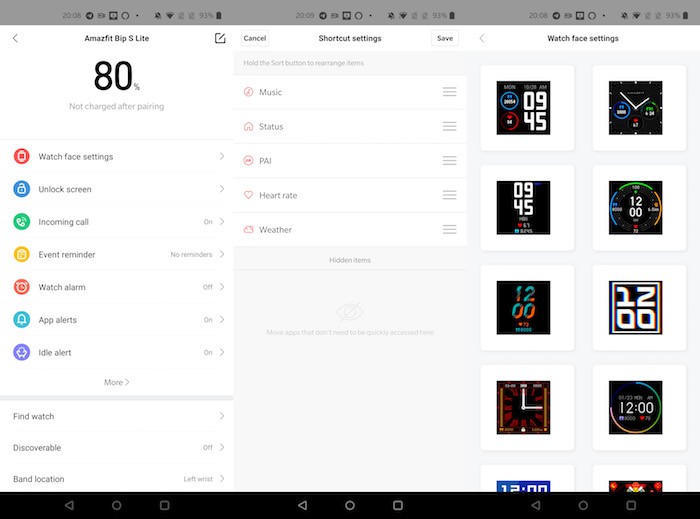Go back from Watch face settings screen
700x519 pixels.
(x=482, y=38)
